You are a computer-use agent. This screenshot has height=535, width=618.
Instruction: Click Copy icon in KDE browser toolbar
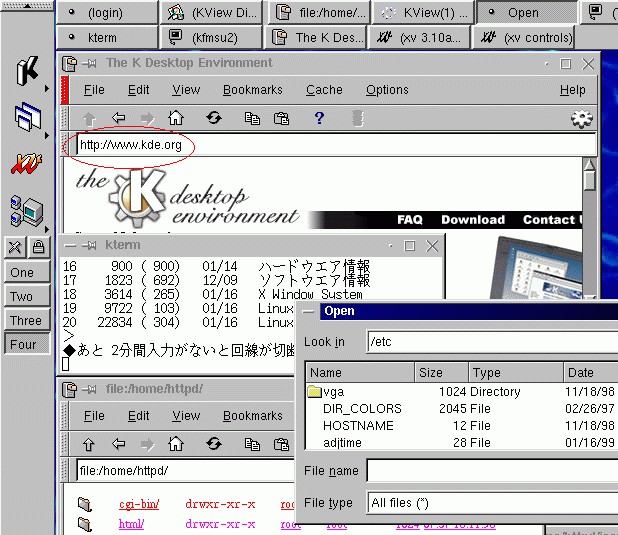coord(252,118)
